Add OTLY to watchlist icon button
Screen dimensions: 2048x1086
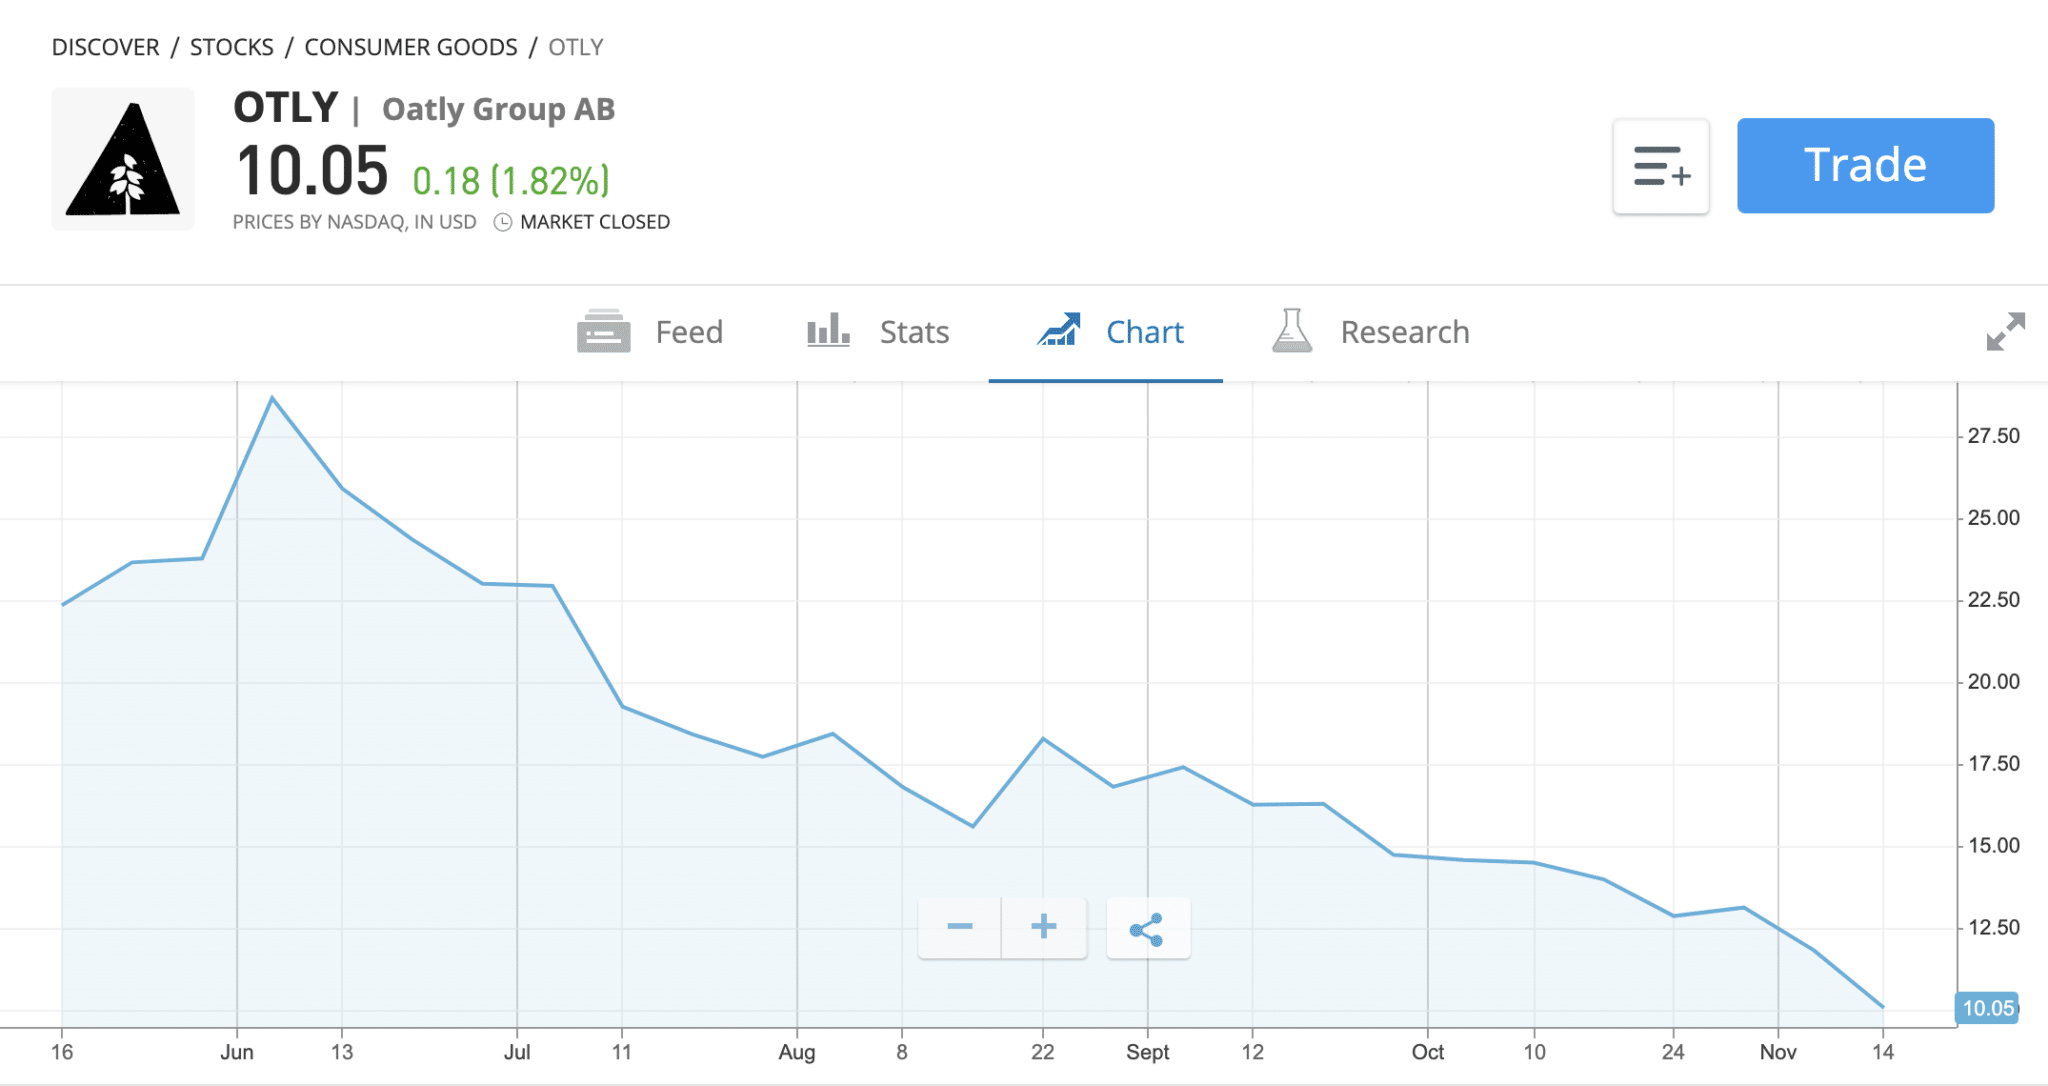click(1661, 166)
